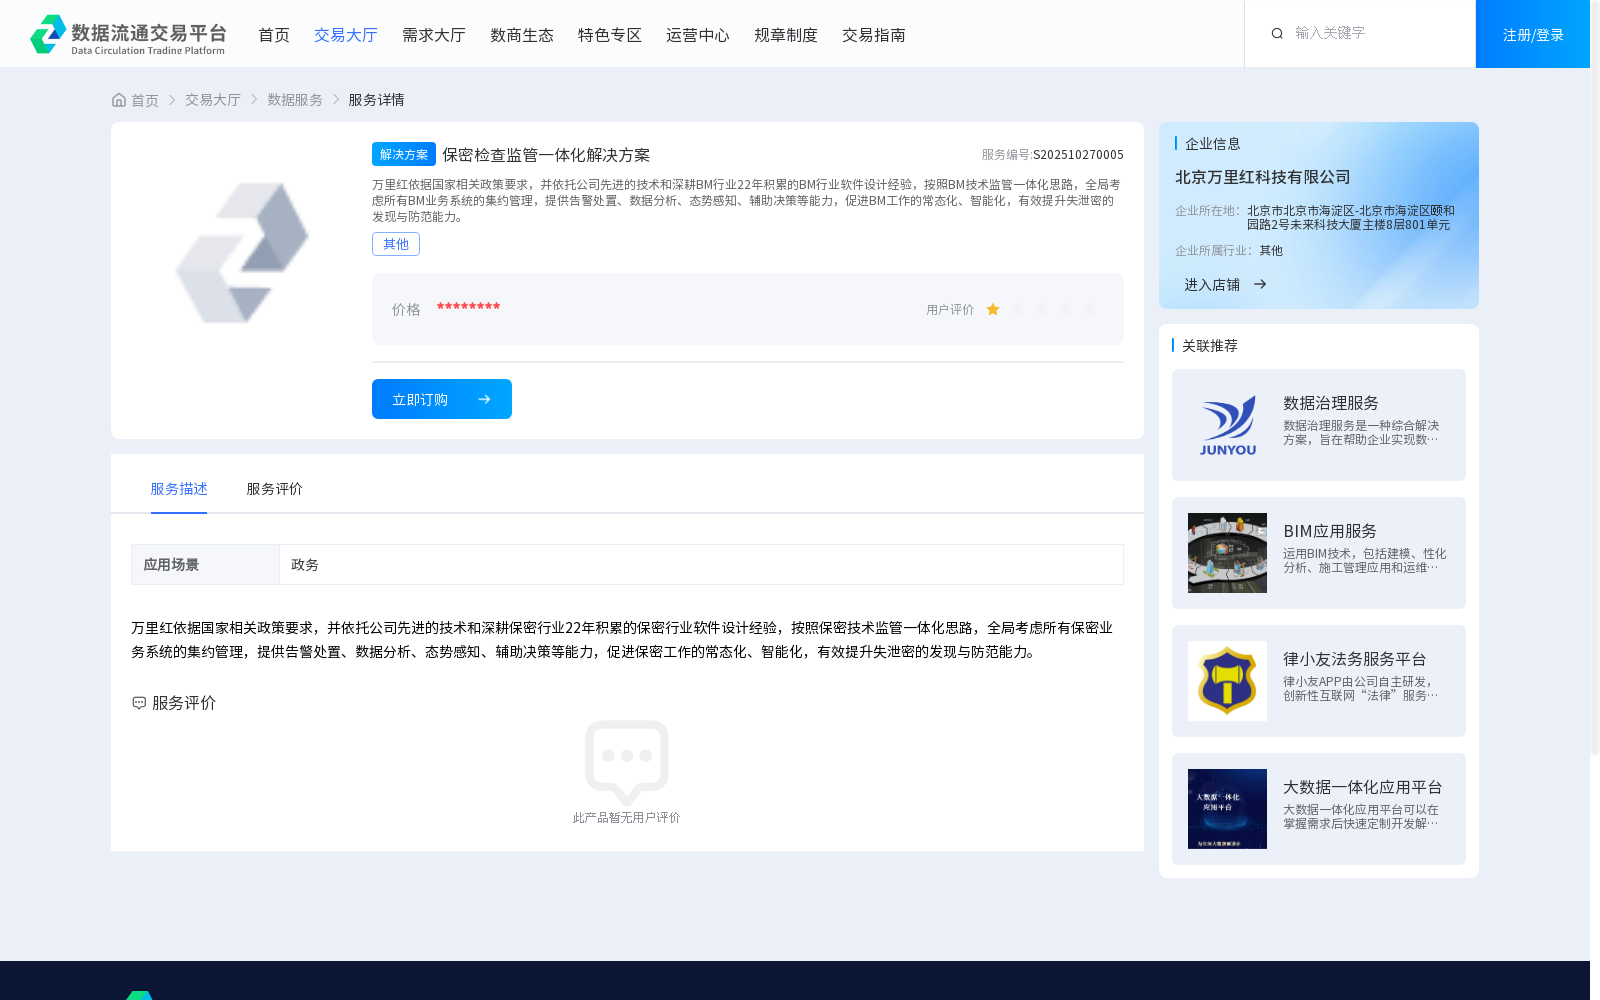The height and width of the screenshot is (1000, 1600).
Task: Click the 首页 breadcrumb link
Action: coord(145,100)
